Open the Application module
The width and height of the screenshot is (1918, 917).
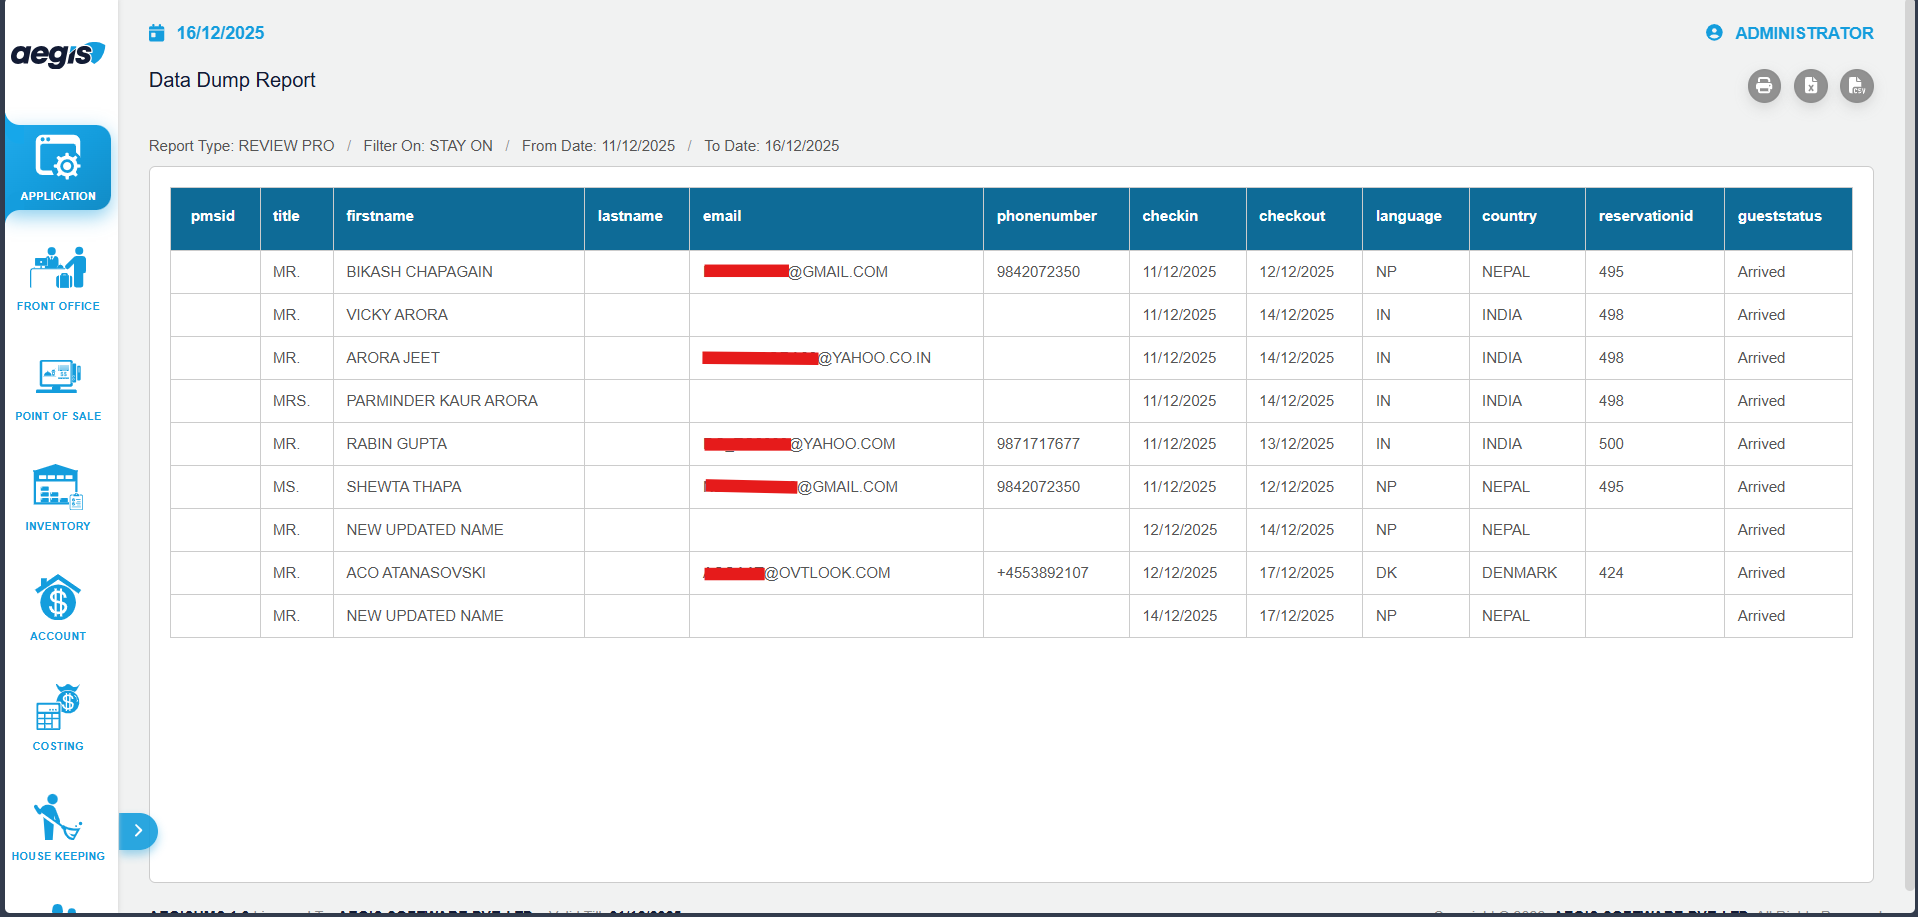click(58, 168)
